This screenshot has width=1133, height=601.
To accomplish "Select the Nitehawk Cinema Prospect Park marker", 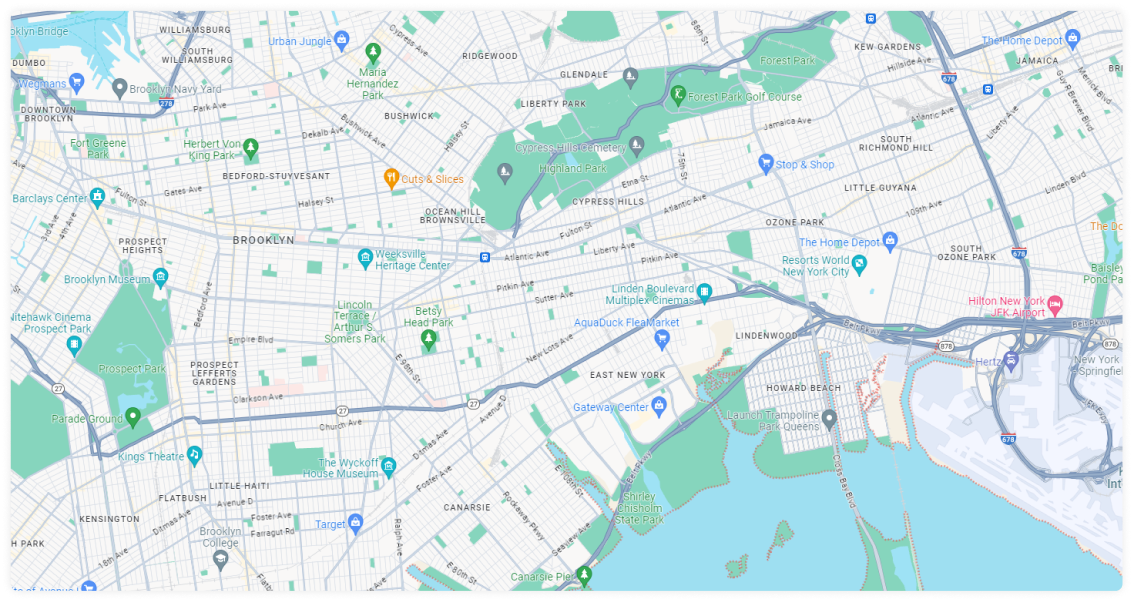I will point(74,345).
